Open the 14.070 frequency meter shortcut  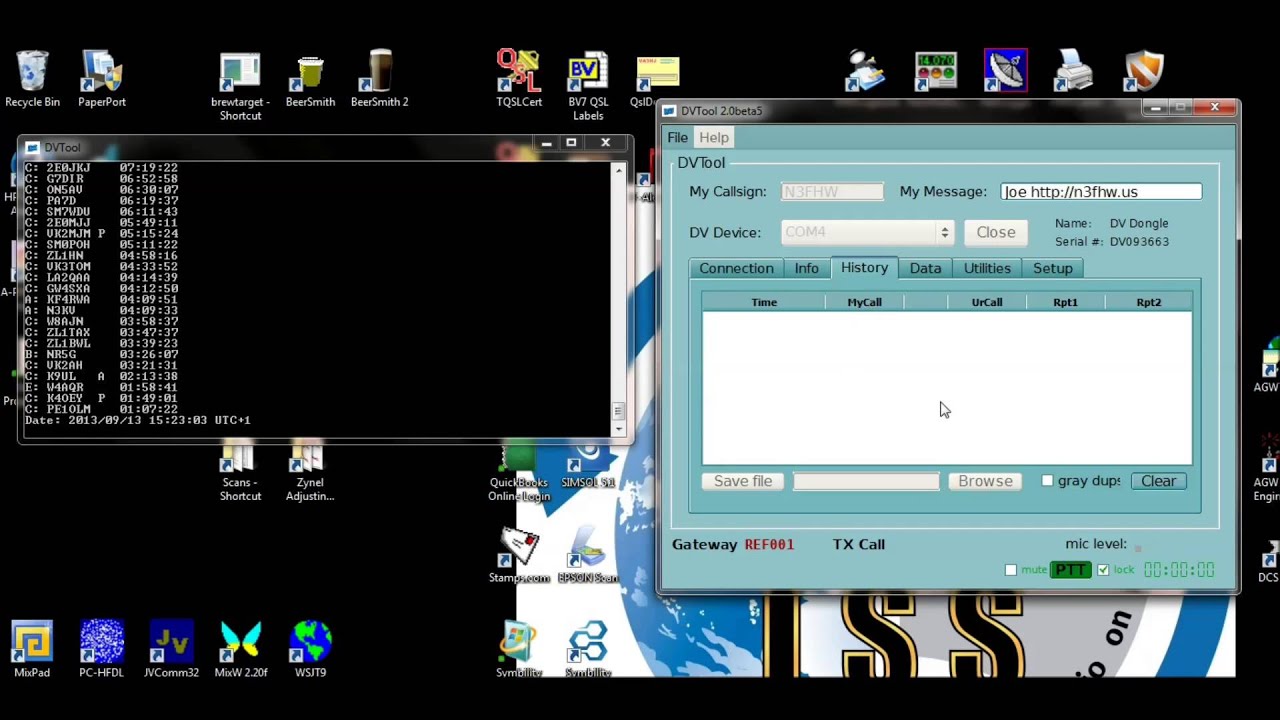(936, 70)
